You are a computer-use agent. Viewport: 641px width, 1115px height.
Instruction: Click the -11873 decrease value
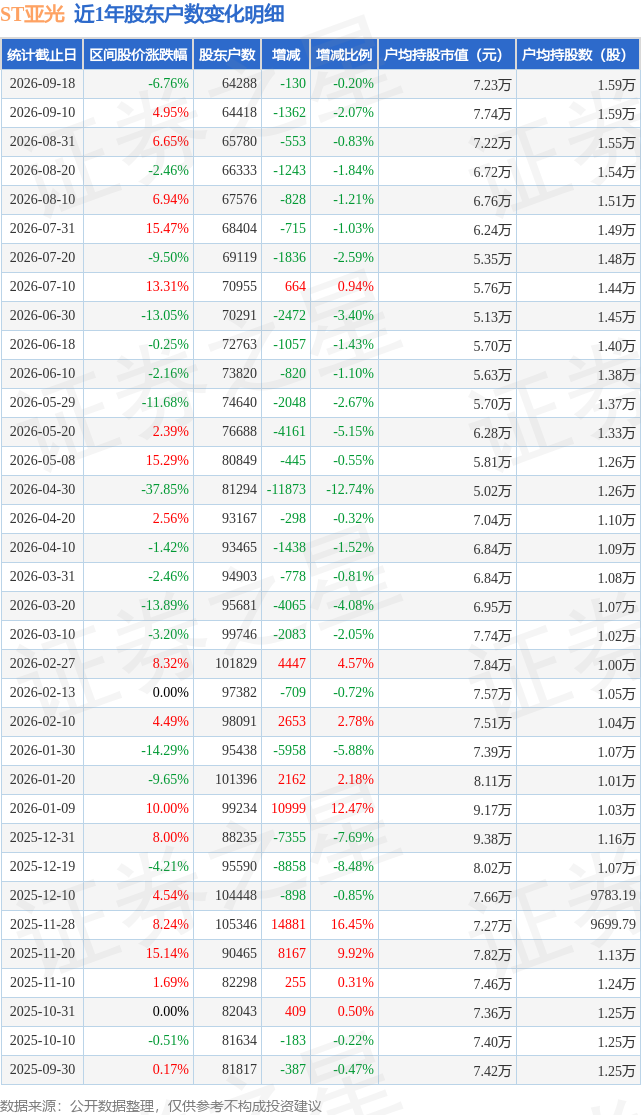tap(286, 489)
